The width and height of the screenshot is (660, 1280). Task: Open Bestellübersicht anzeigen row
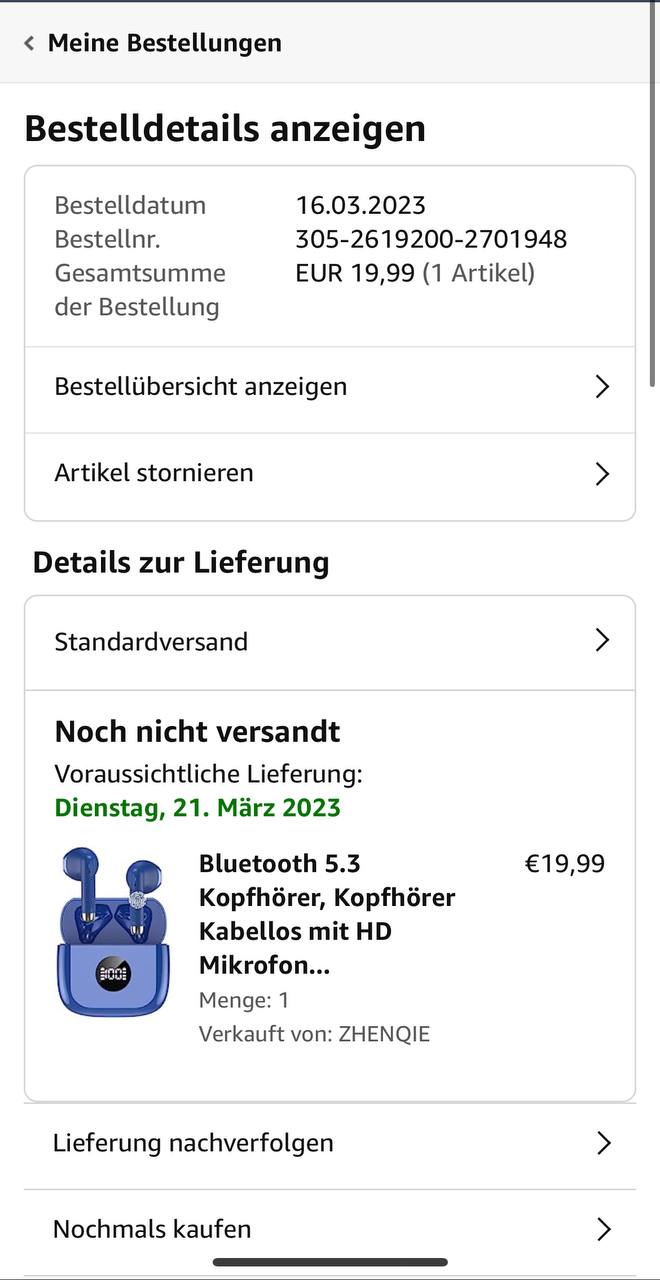tap(200, 387)
